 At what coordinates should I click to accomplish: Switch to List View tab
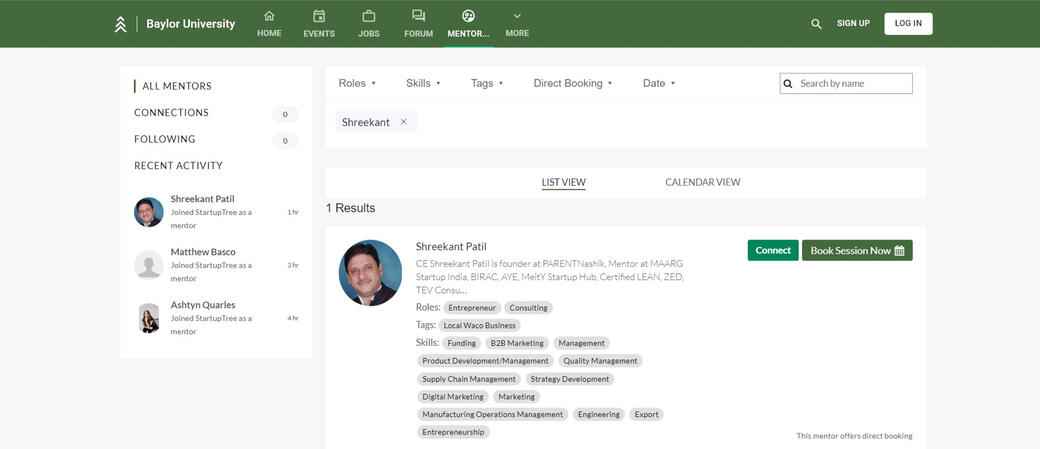tap(564, 182)
